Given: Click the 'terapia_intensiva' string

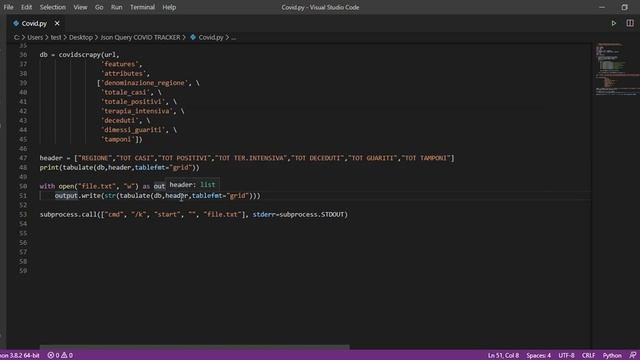Looking at the screenshot, I should click(x=138, y=111).
